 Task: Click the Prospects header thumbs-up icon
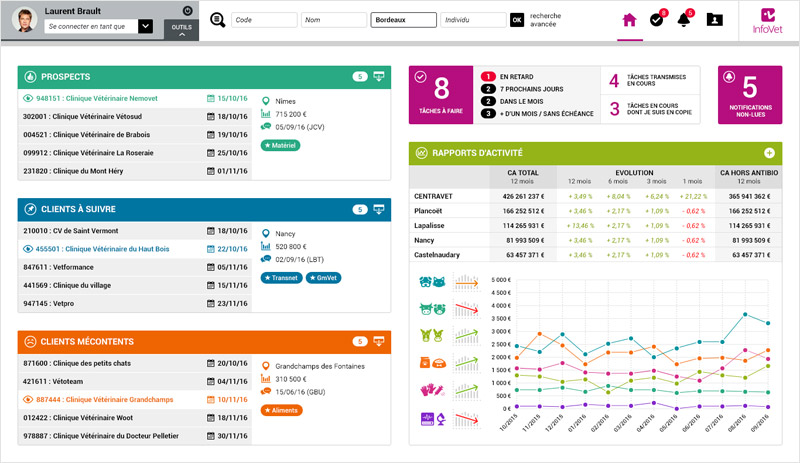coord(30,77)
